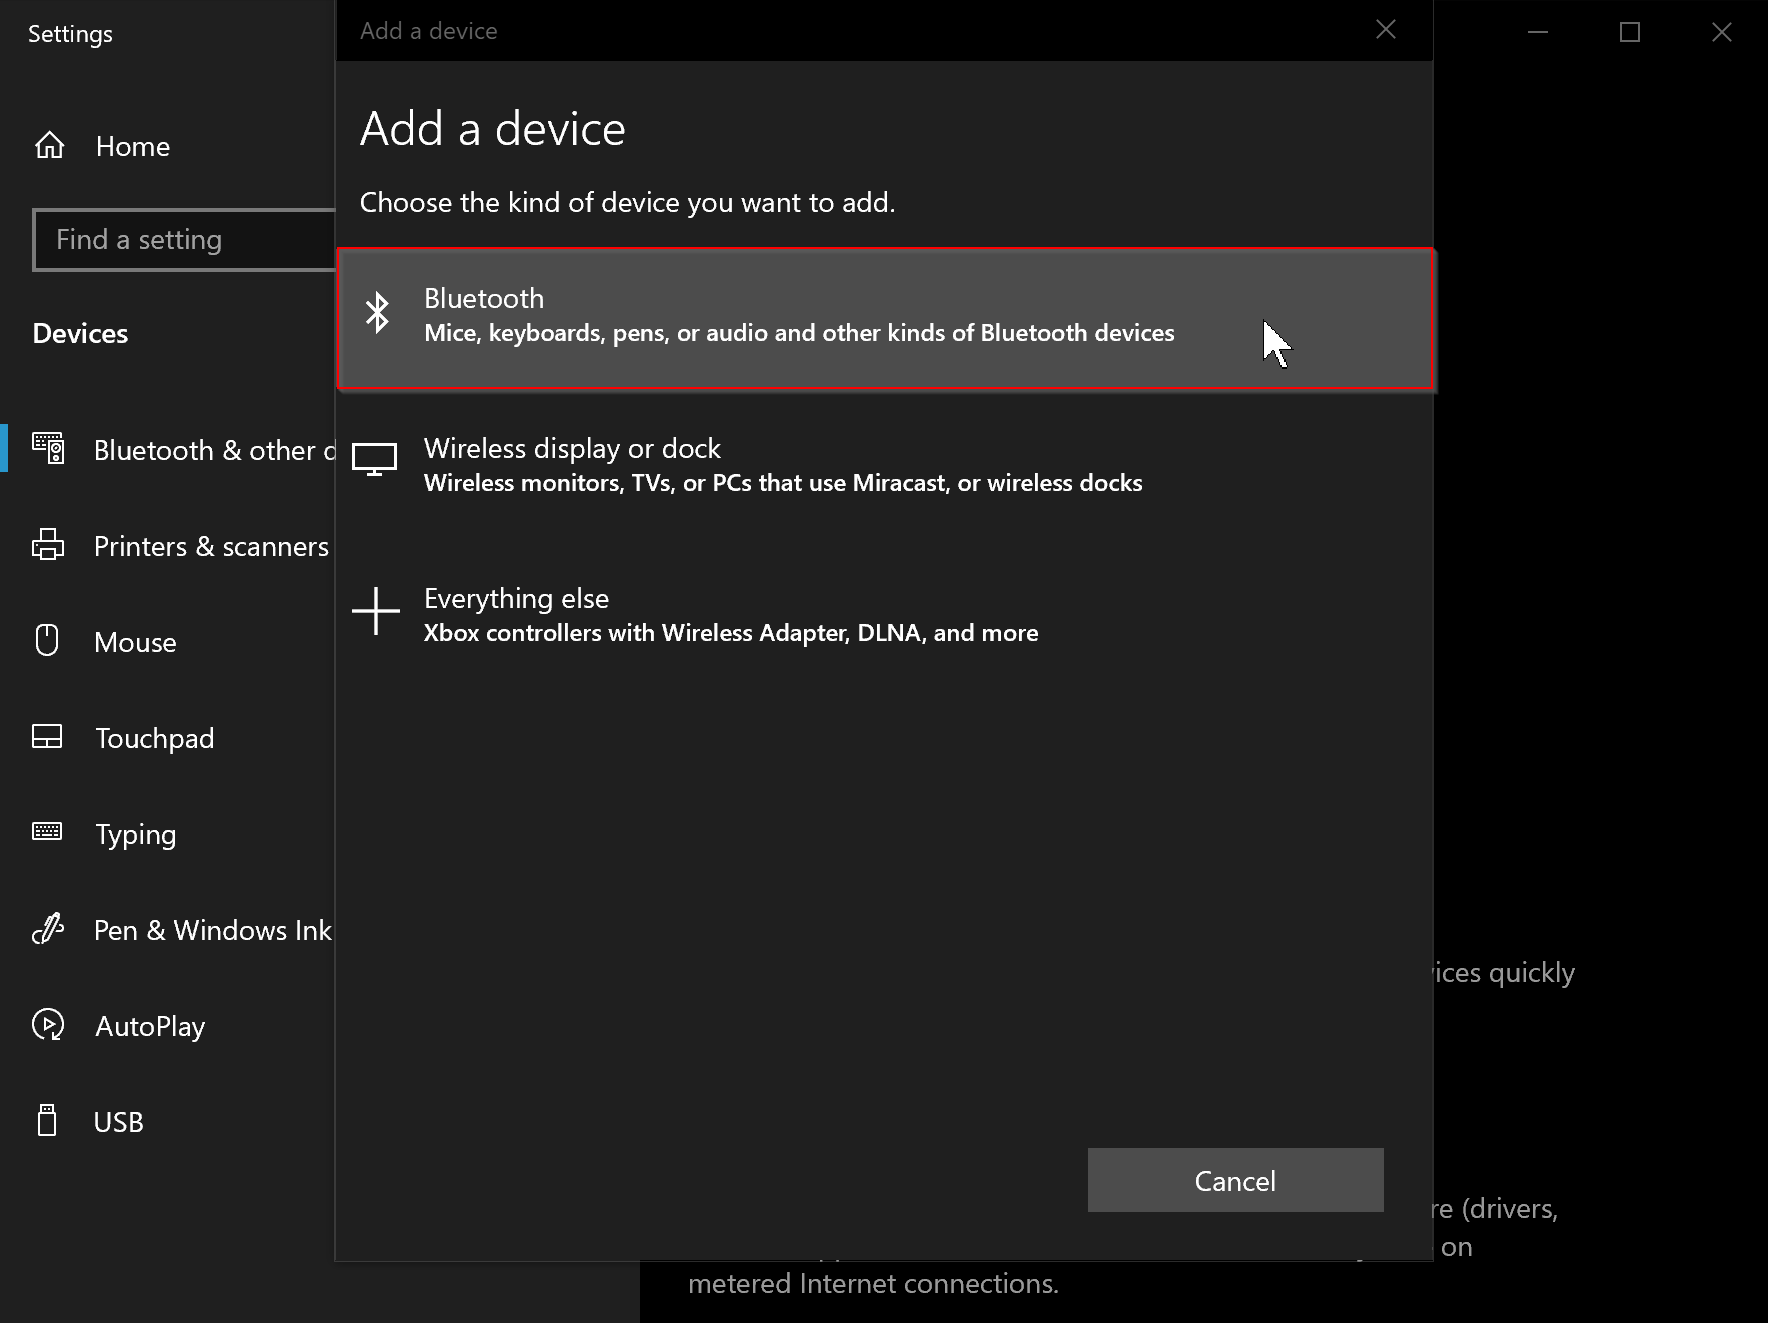This screenshot has height=1323, width=1768.
Task: Open USB settings page
Action: 168,1122
